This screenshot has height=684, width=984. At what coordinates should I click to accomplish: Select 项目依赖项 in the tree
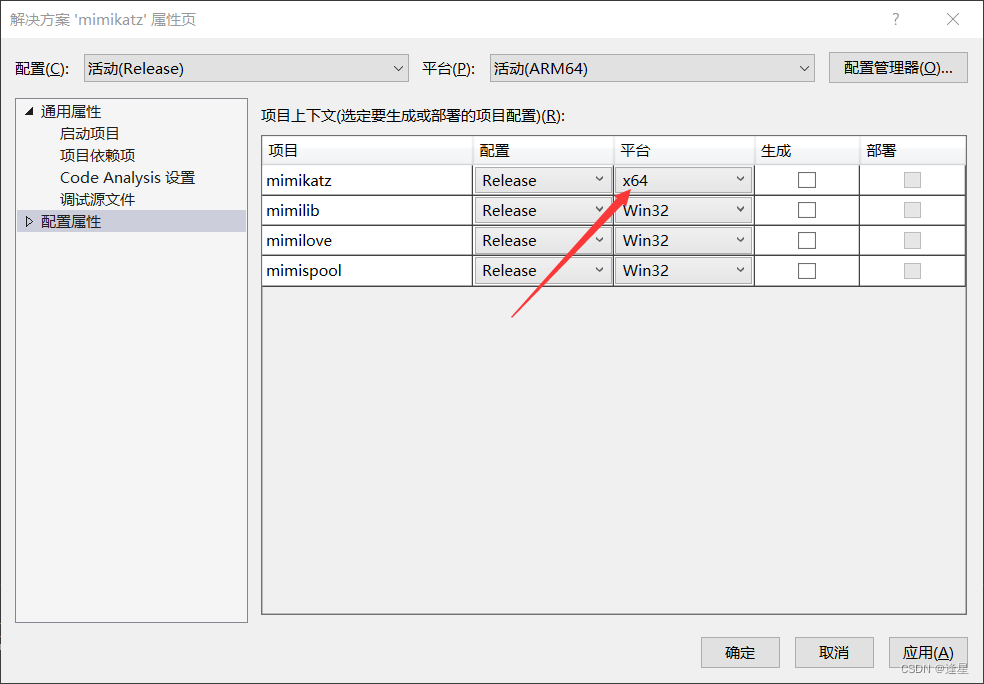pos(97,156)
